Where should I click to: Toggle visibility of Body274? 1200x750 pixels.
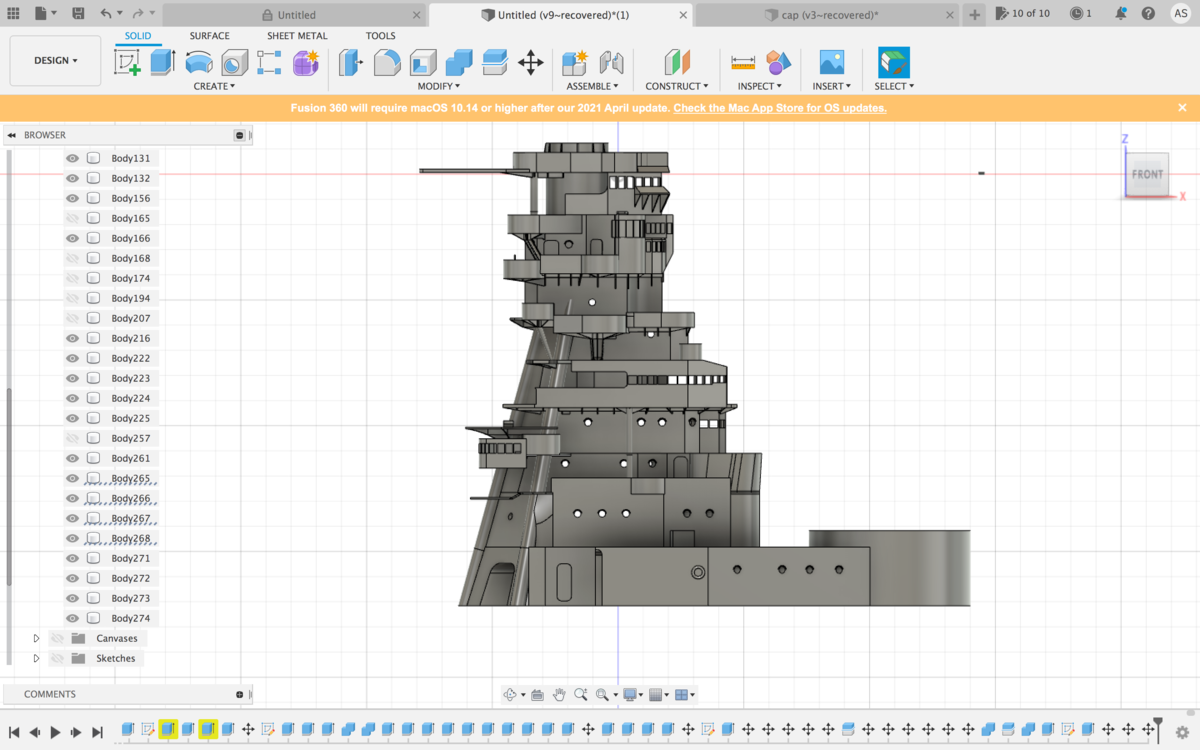coord(72,618)
